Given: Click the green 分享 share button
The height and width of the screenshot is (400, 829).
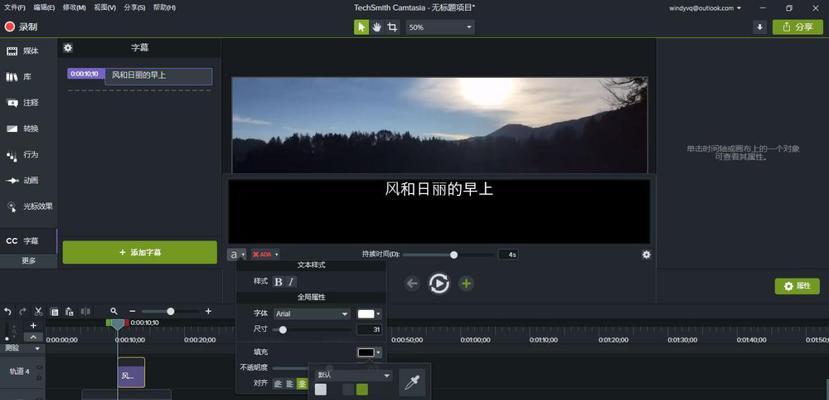Looking at the screenshot, I should pyautogui.click(x=797, y=27).
